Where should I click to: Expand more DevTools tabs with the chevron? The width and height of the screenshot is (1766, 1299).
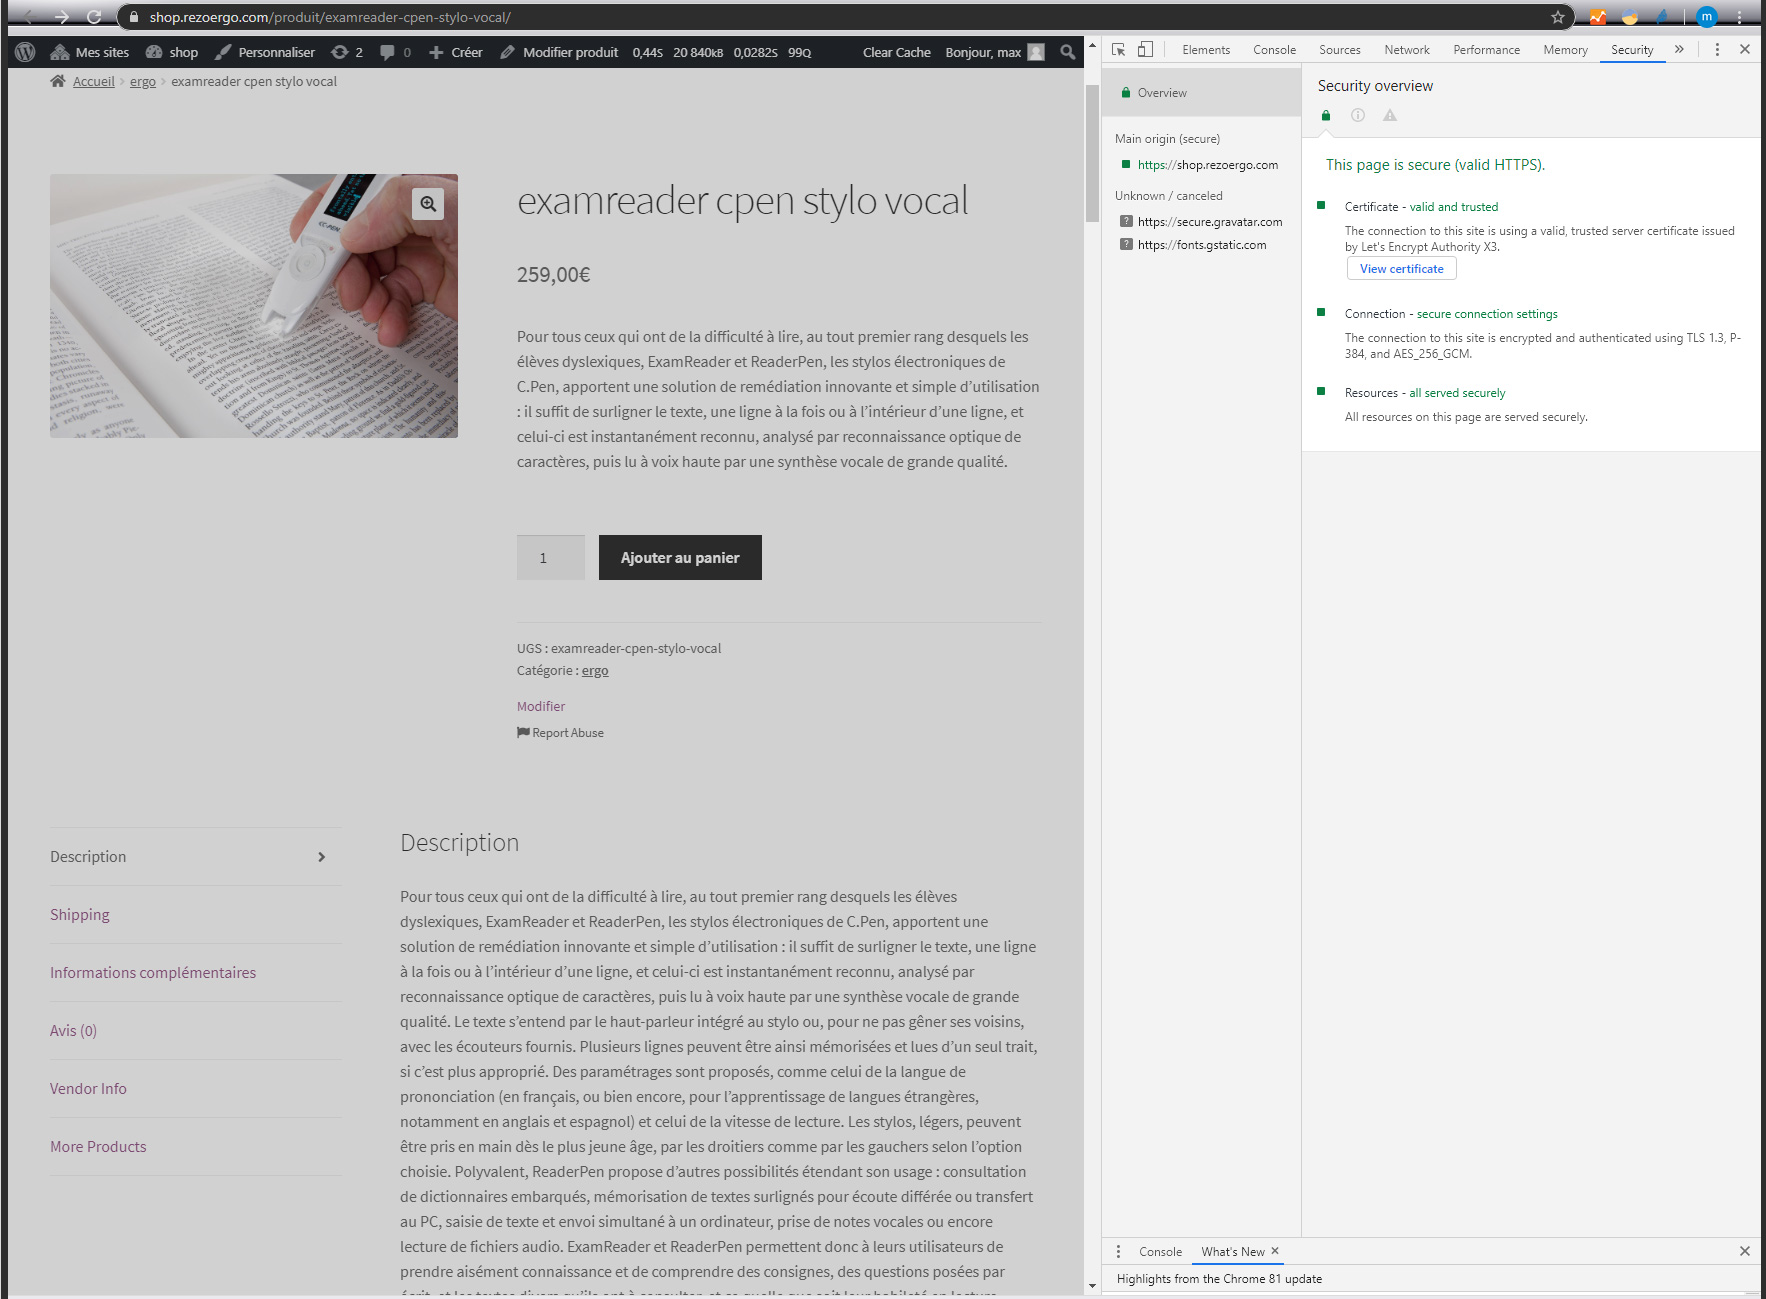(1679, 49)
